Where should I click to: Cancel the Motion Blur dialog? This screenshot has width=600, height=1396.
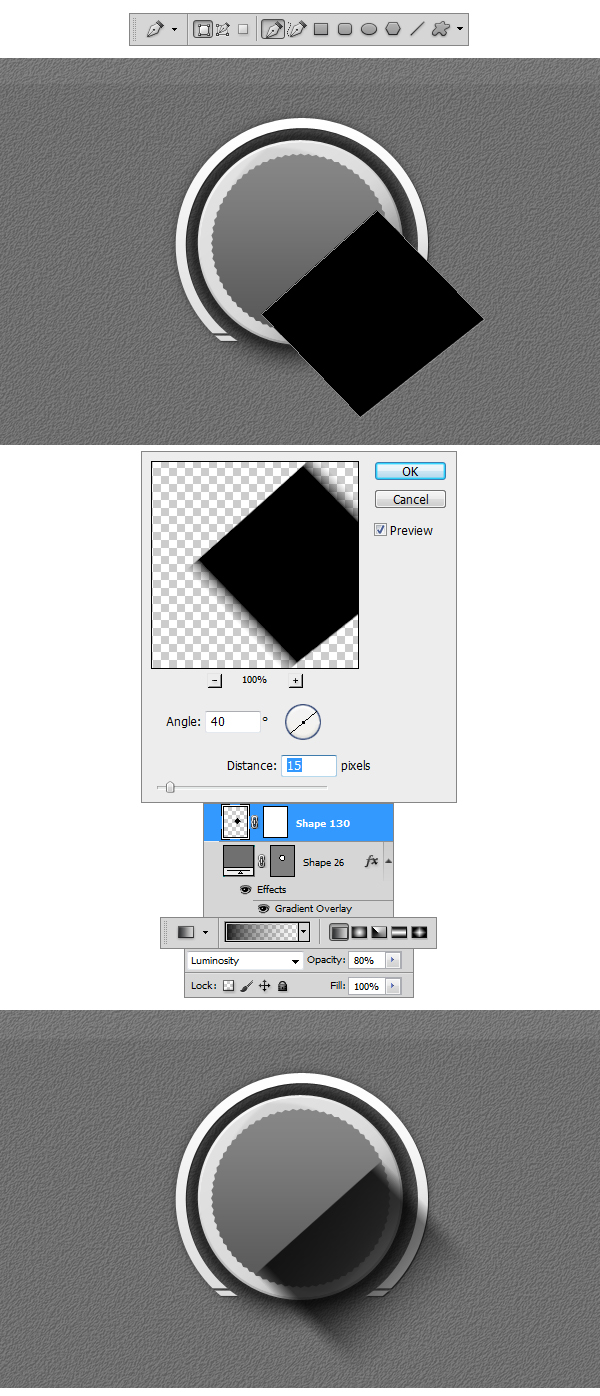point(410,499)
